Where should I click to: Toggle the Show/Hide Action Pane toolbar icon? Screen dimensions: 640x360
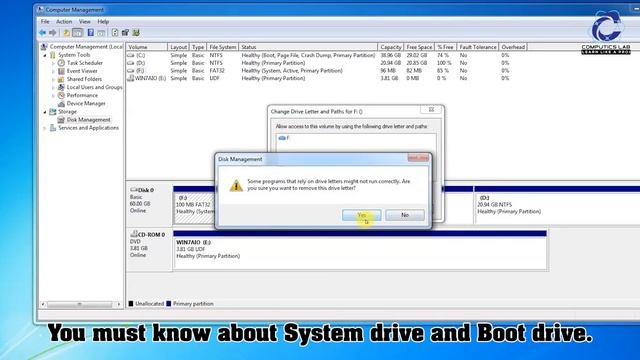pos(101,33)
